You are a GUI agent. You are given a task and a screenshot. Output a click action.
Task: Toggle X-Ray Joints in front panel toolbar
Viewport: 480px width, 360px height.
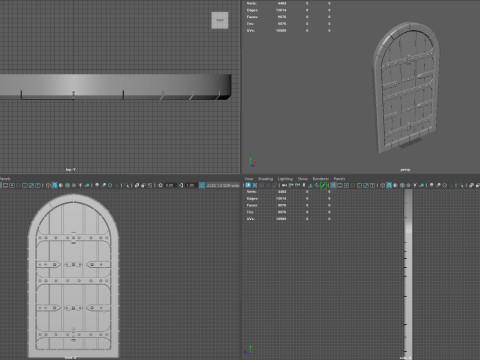tap(150, 185)
